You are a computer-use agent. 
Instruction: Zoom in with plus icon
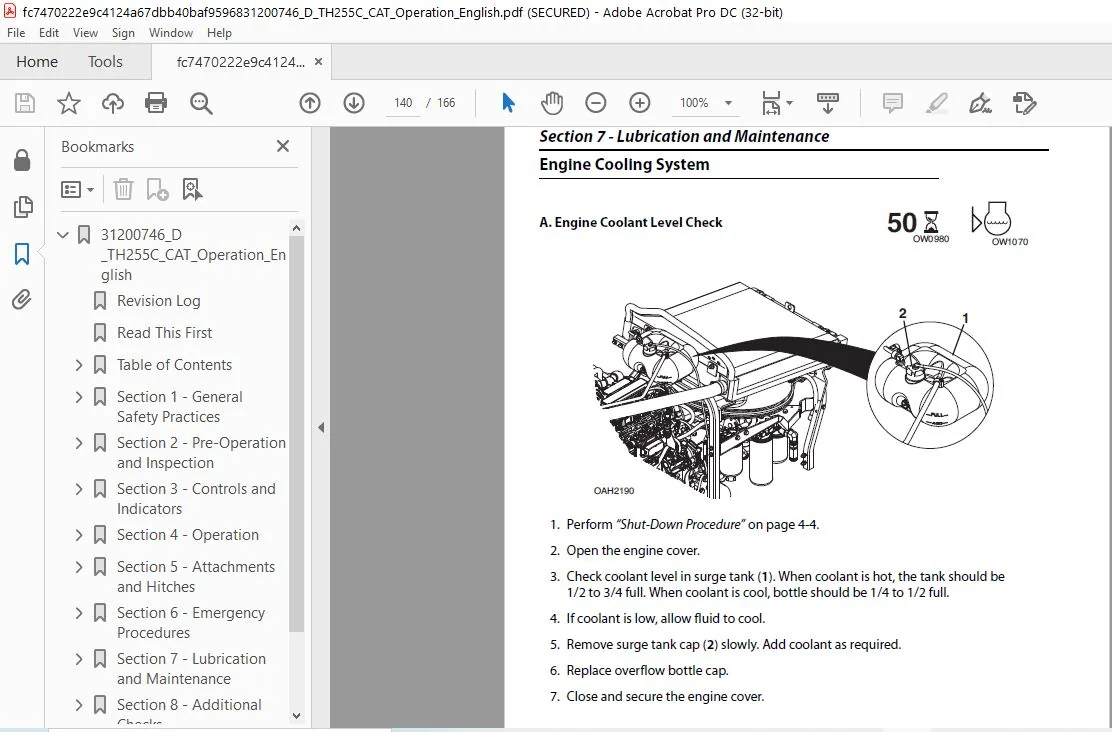[x=640, y=103]
